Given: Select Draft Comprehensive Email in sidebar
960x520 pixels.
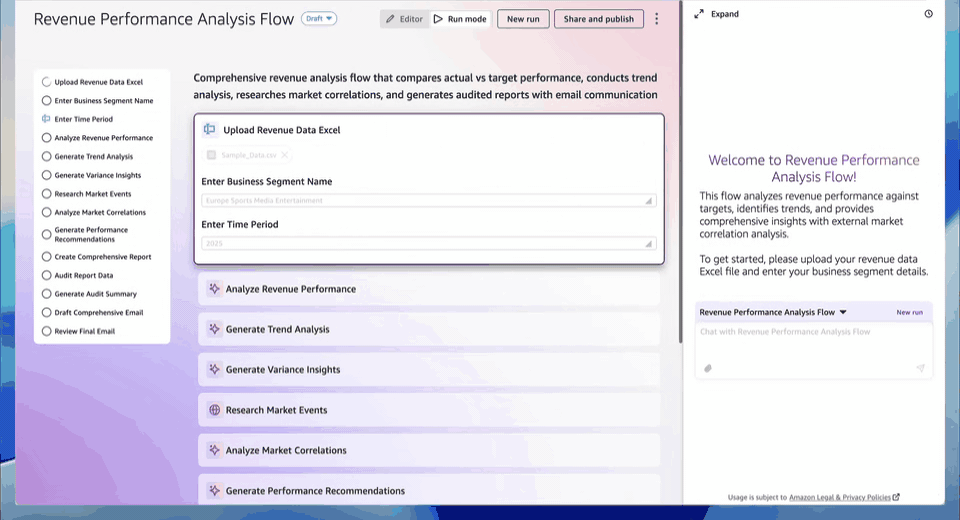Looking at the screenshot, I should (x=99, y=312).
